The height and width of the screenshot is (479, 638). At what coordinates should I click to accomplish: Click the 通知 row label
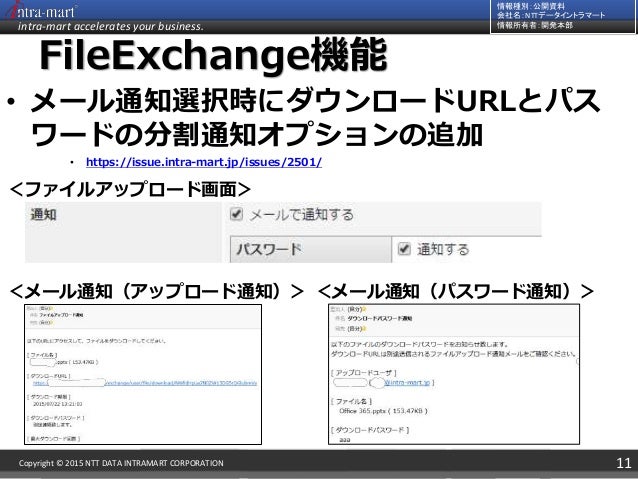(x=43, y=214)
